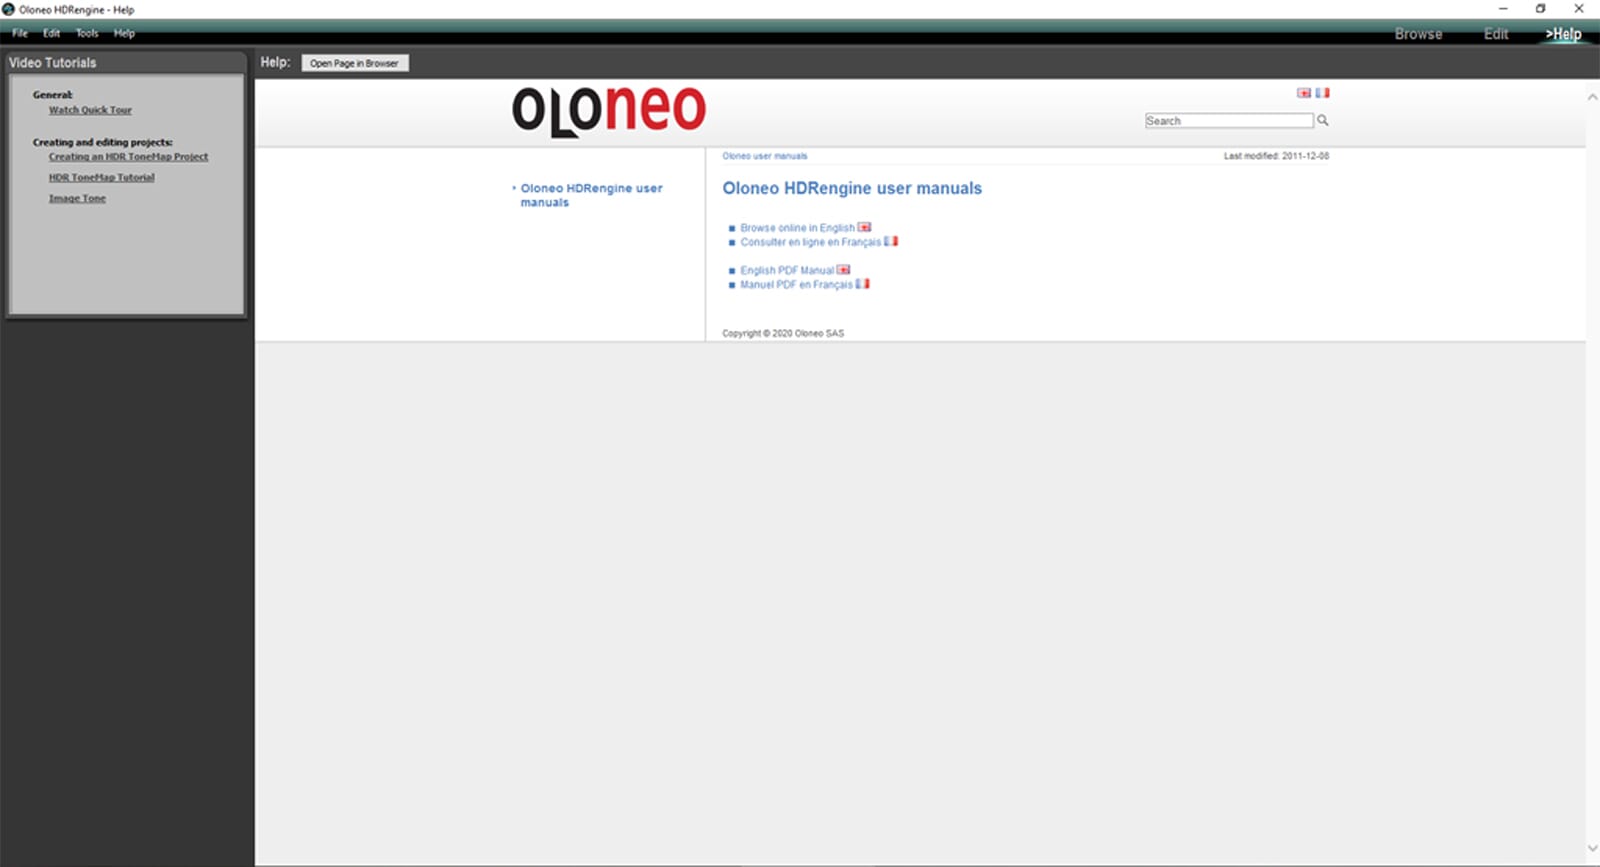
Task: Open Consulter en ligne en Français link
Action: point(811,242)
